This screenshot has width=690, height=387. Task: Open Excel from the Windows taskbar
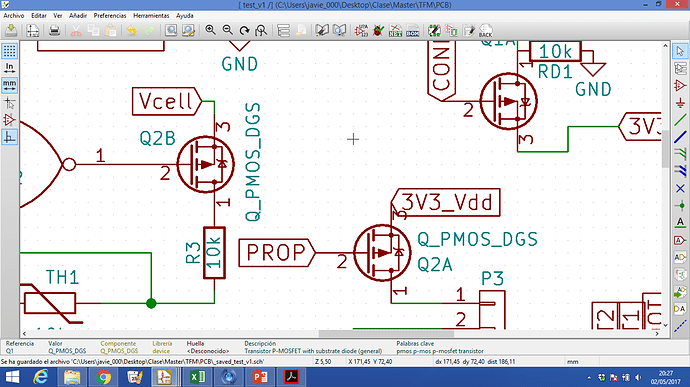(198, 377)
